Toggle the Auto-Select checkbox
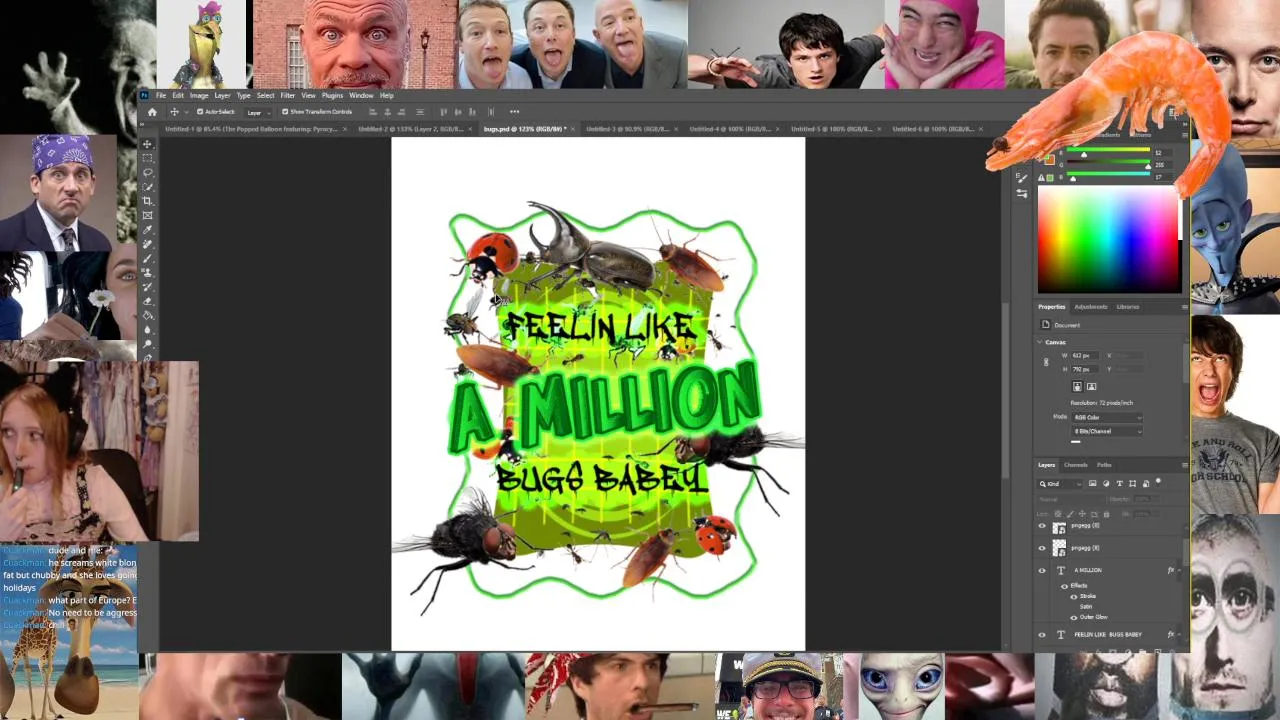 click(x=200, y=112)
